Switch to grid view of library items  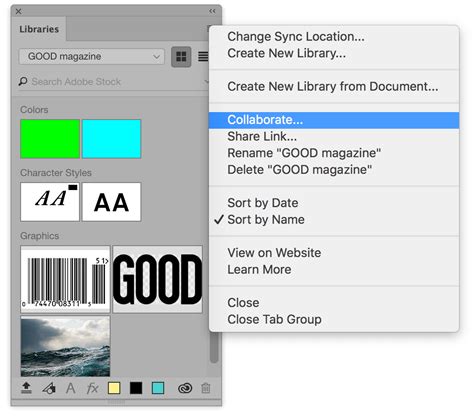[181, 57]
